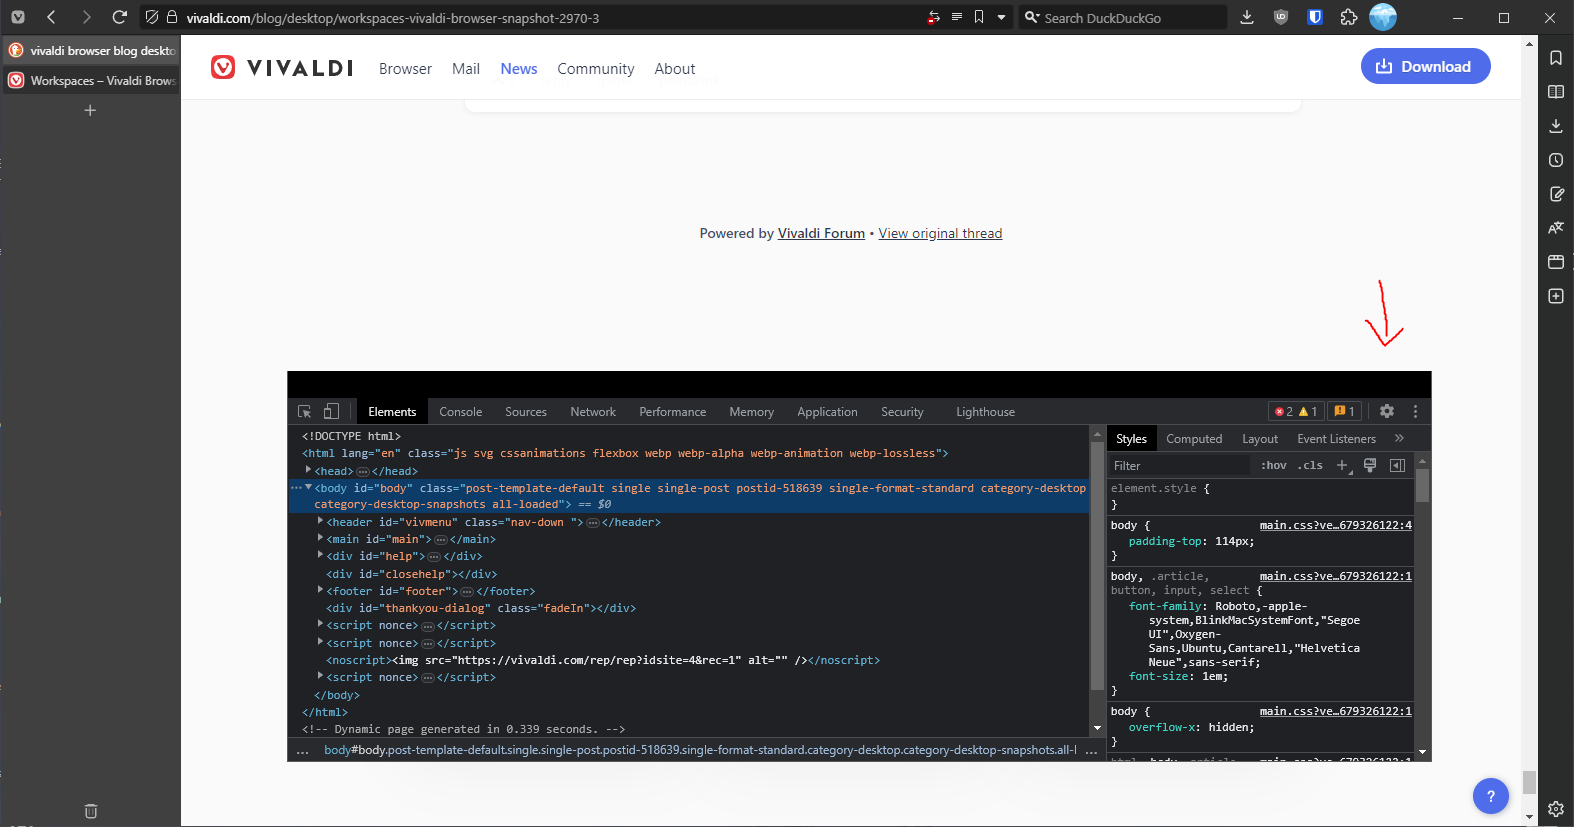Open the Notes side panel
Image resolution: width=1574 pixels, height=827 pixels.
click(1556, 194)
